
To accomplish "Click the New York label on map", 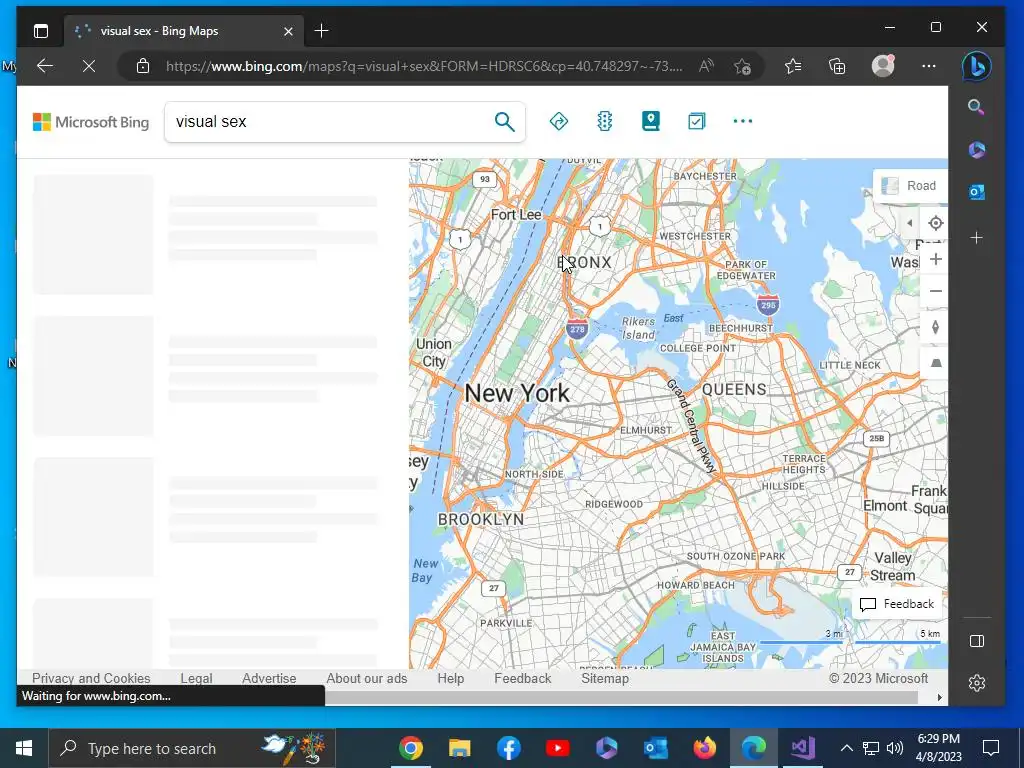I will point(517,393).
